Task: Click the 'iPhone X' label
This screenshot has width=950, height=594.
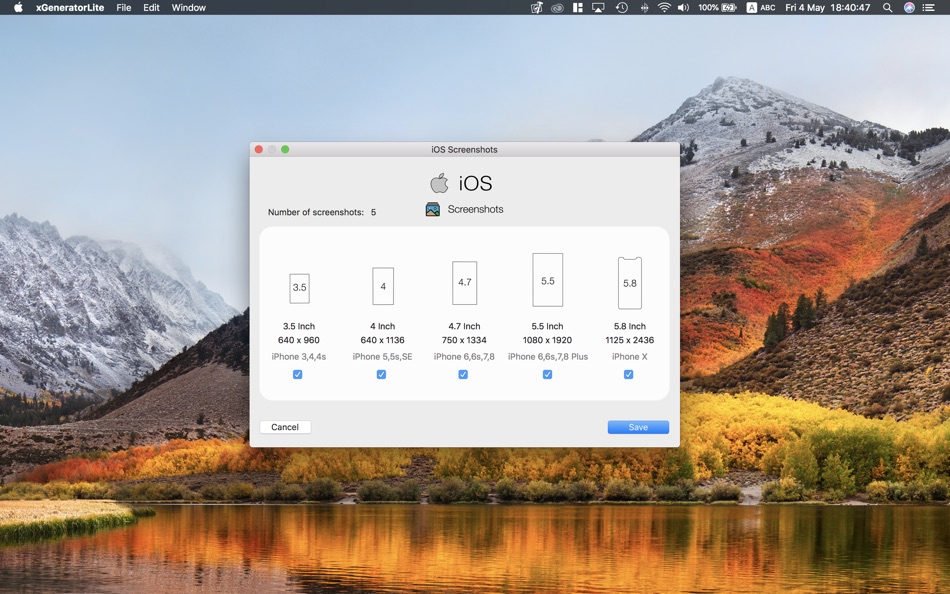Action: [629, 356]
